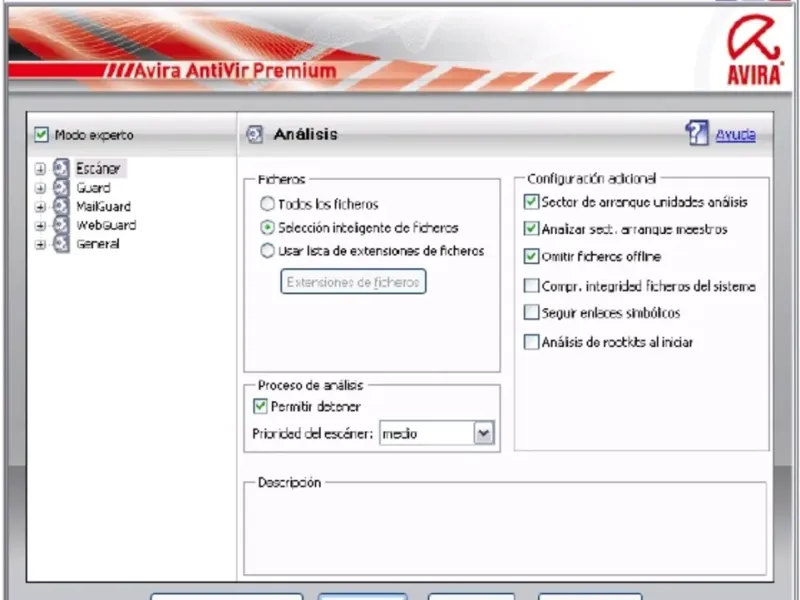The width and height of the screenshot is (800, 600).
Task: Uncheck Sector de arranque unidades análisis
Action: pyautogui.click(x=531, y=202)
